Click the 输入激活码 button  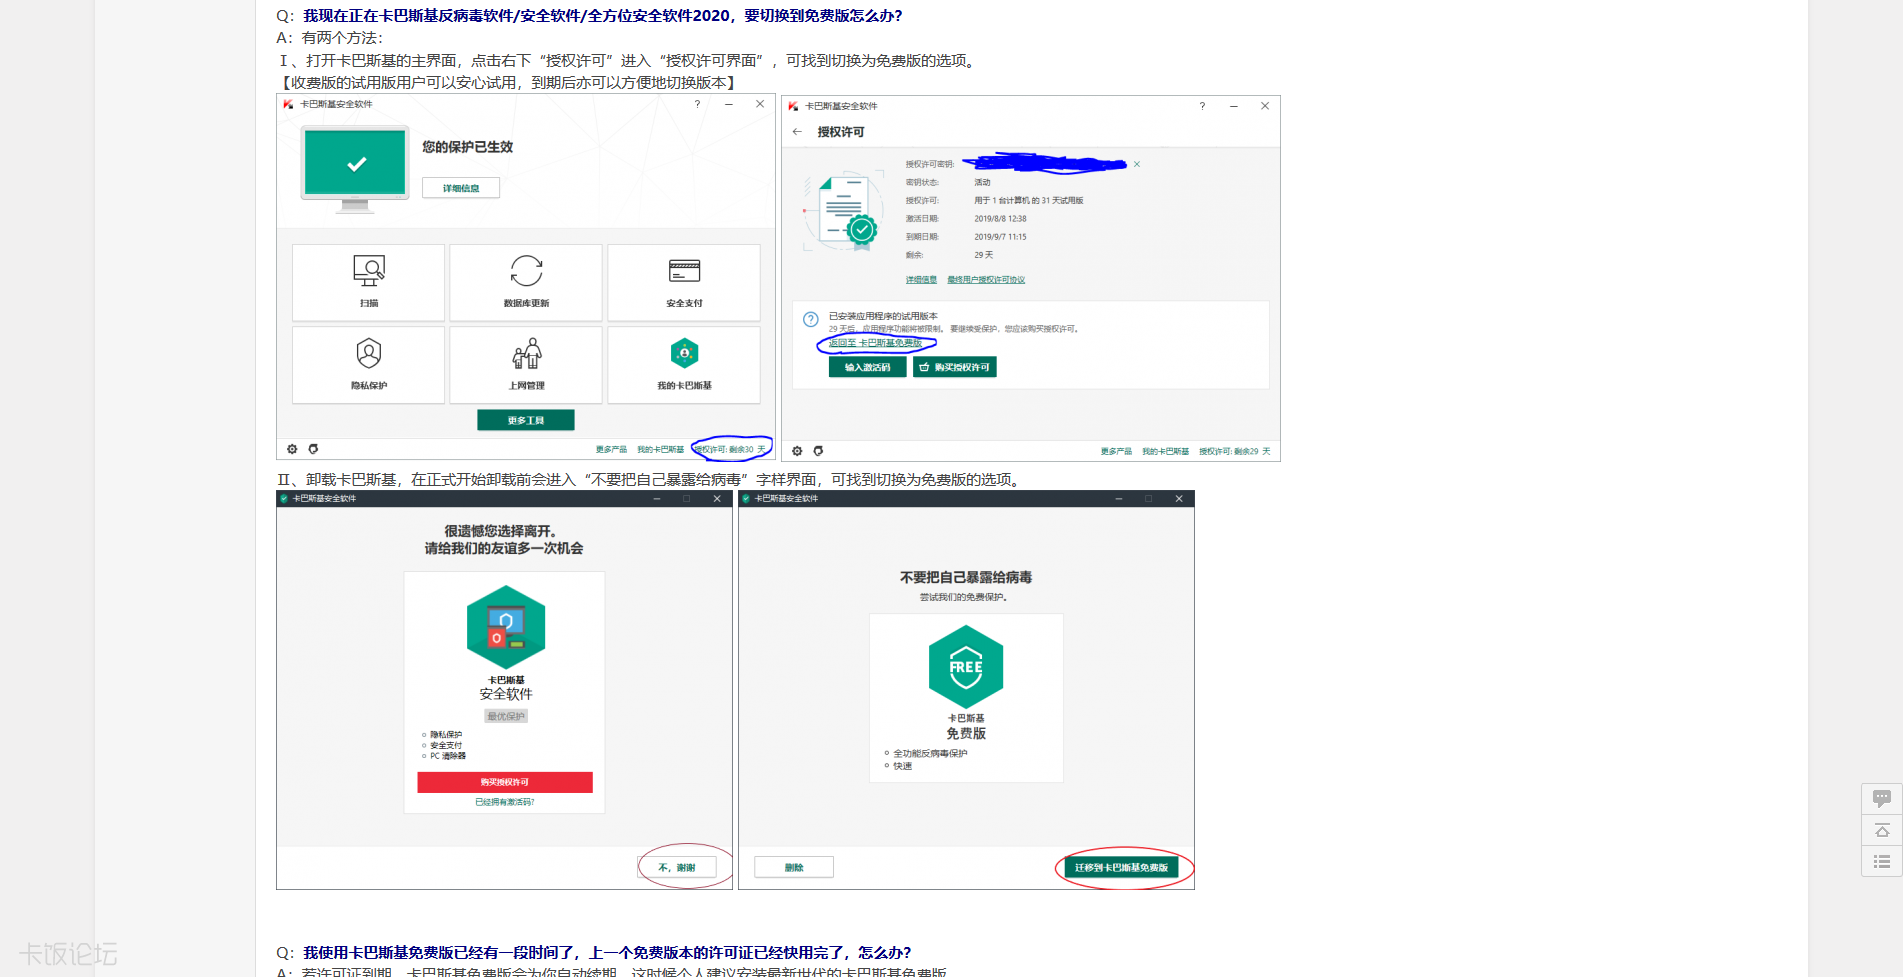[x=867, y=367]
